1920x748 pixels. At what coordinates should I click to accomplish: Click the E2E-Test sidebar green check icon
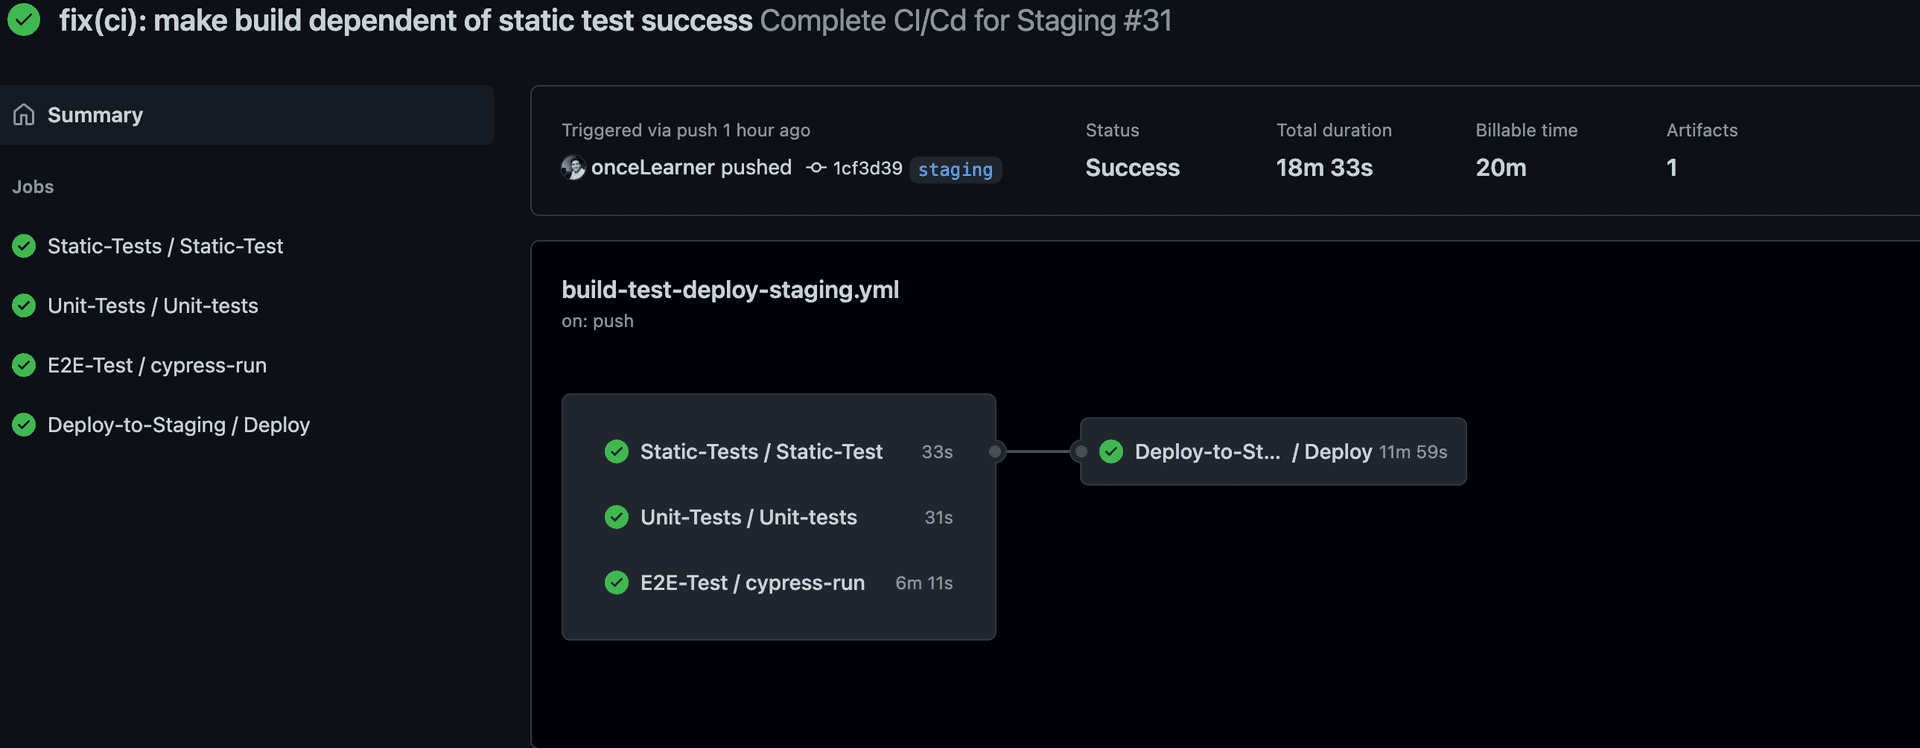[x=24, y=365]
